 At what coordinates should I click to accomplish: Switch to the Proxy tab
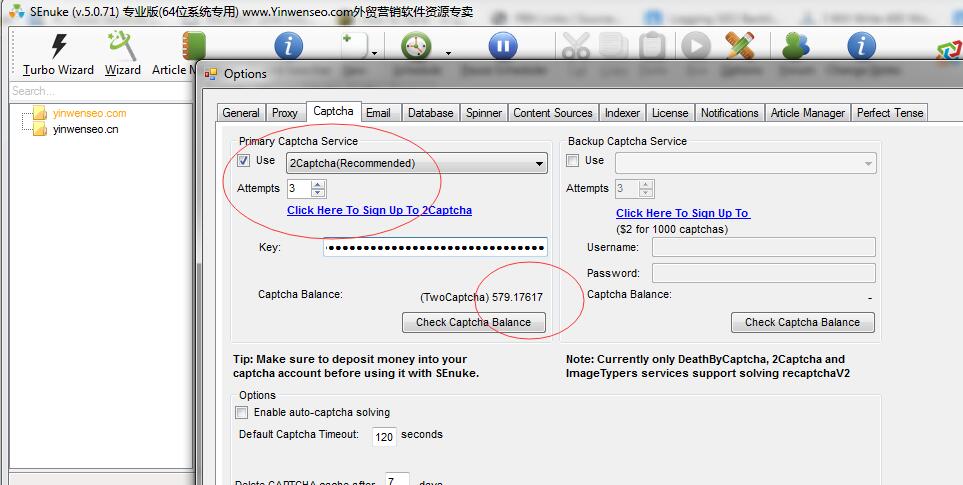point(285,113)
